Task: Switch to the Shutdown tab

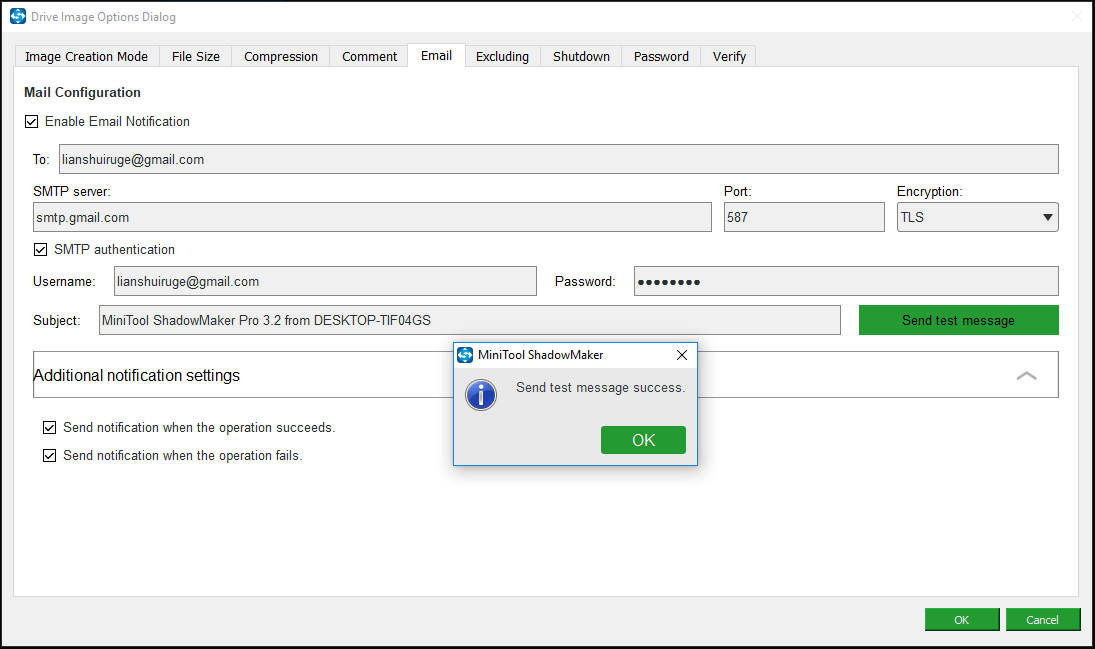Action: [581, 57]
